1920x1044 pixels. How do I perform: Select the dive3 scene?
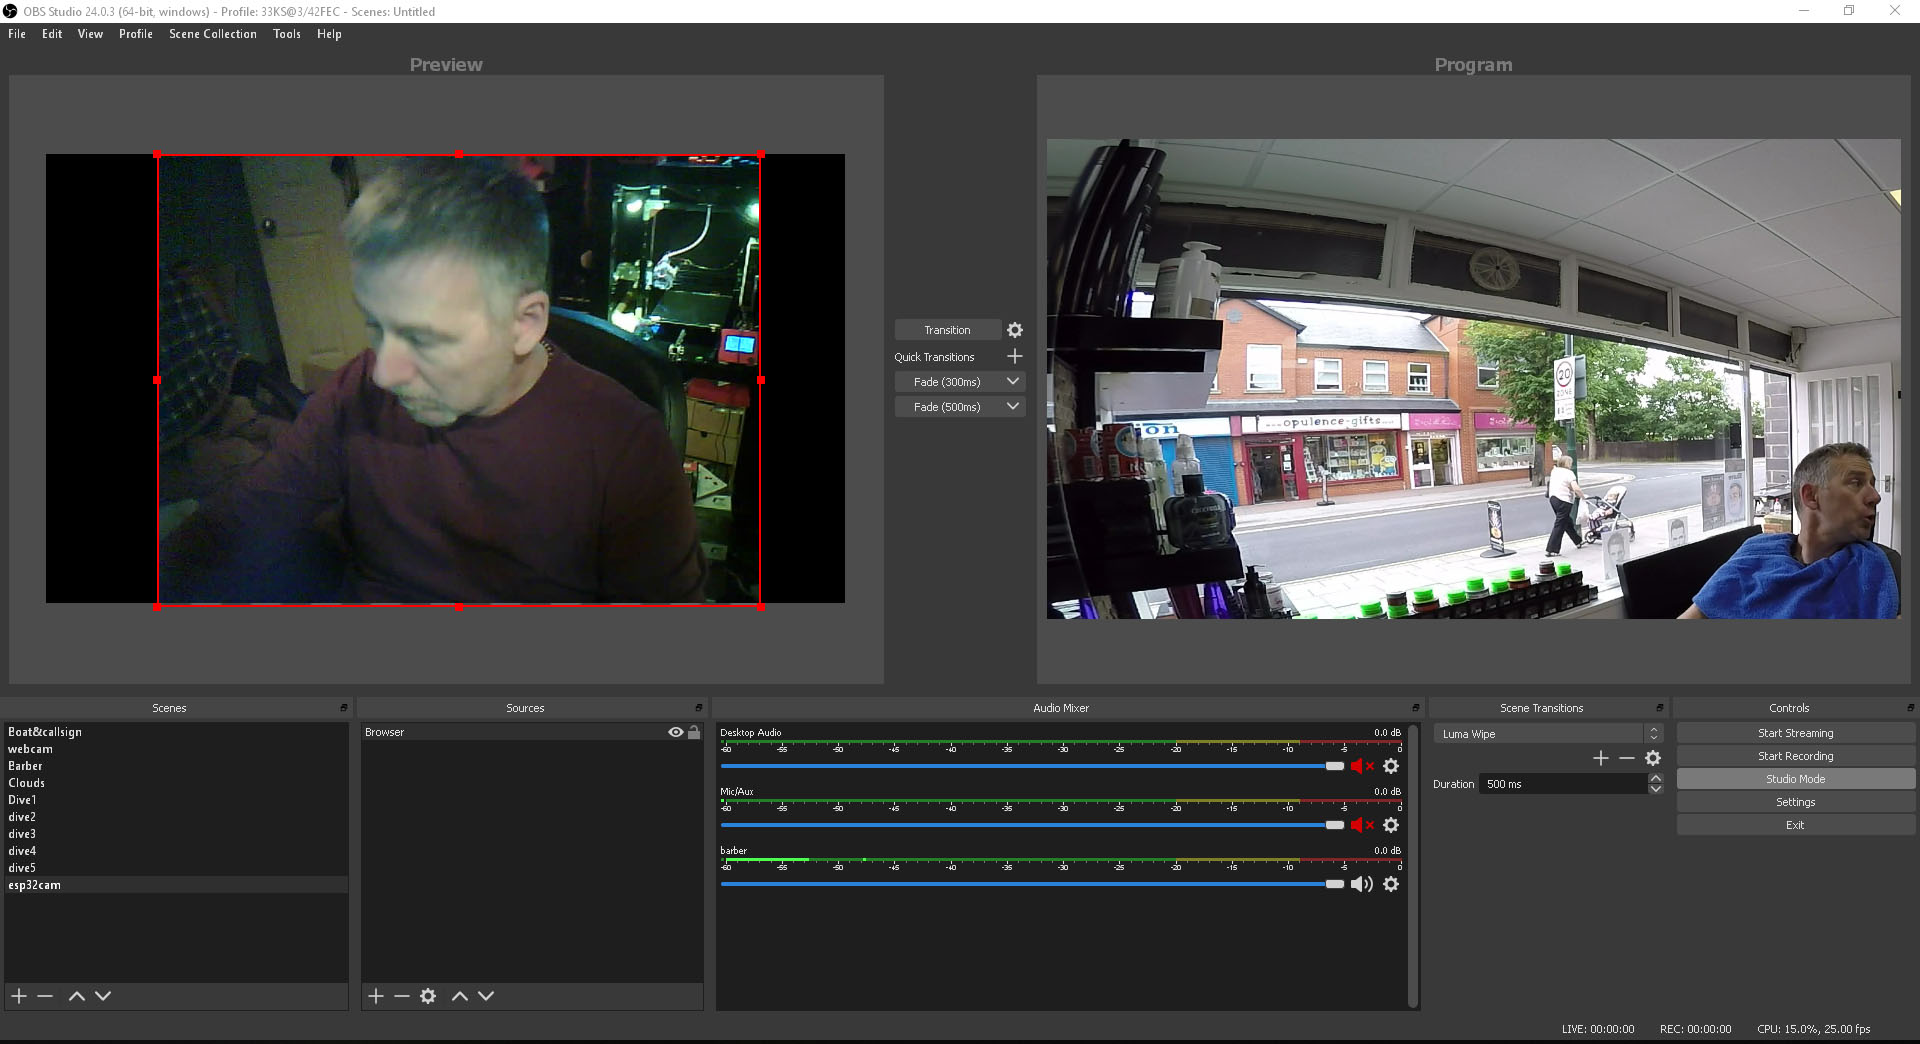[x=176, y=834]
